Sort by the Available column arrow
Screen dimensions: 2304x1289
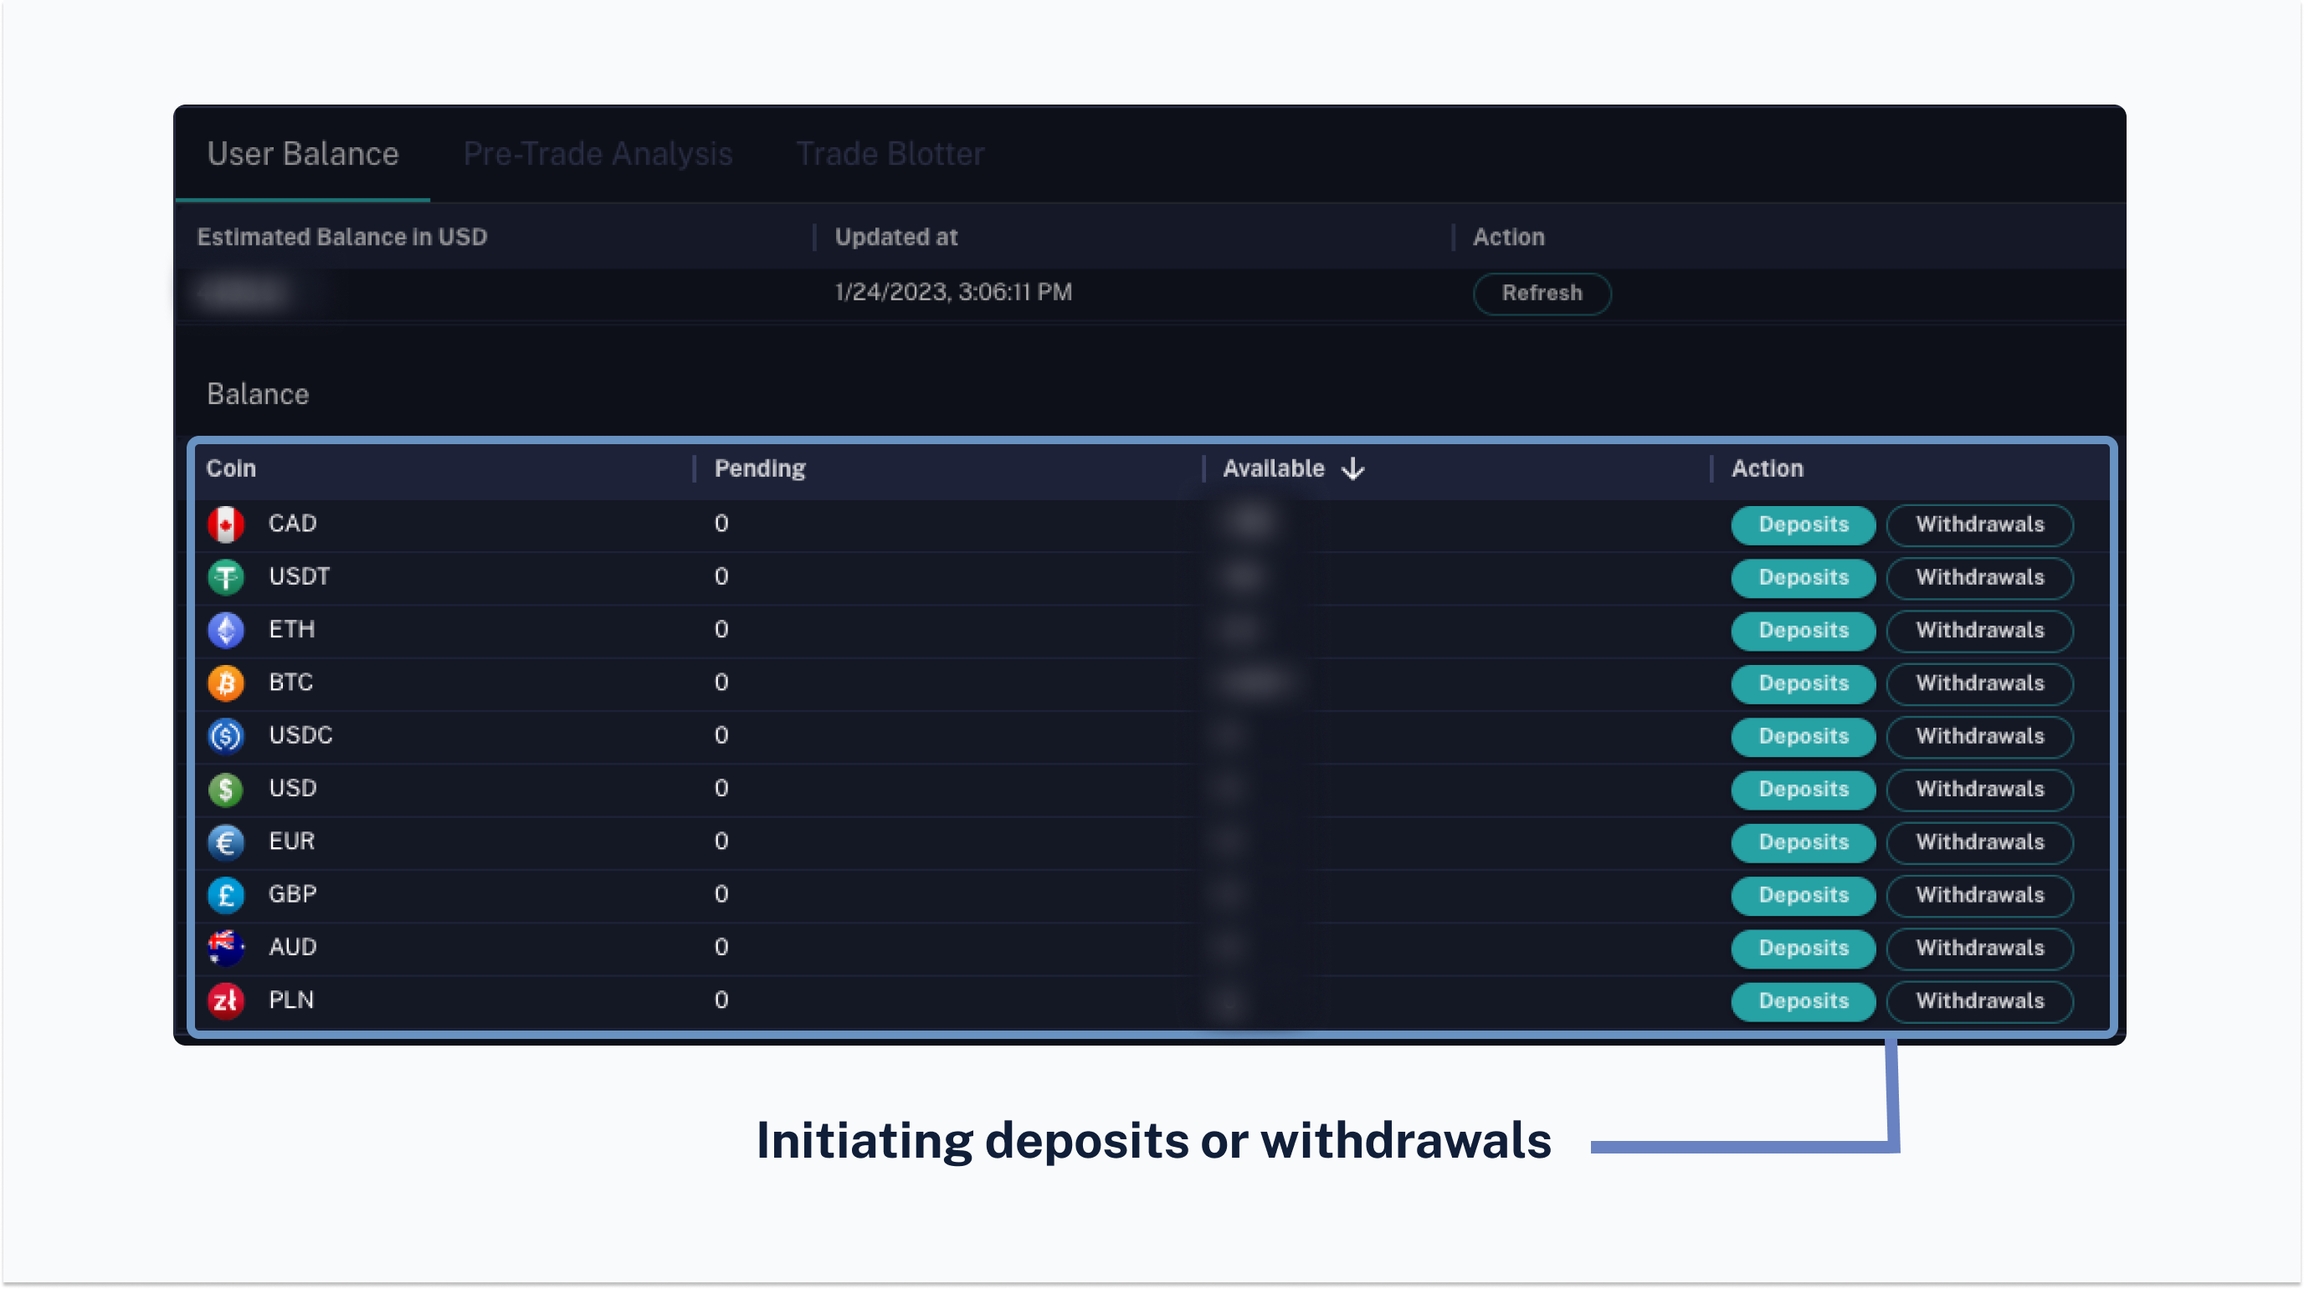point(1353,469)
